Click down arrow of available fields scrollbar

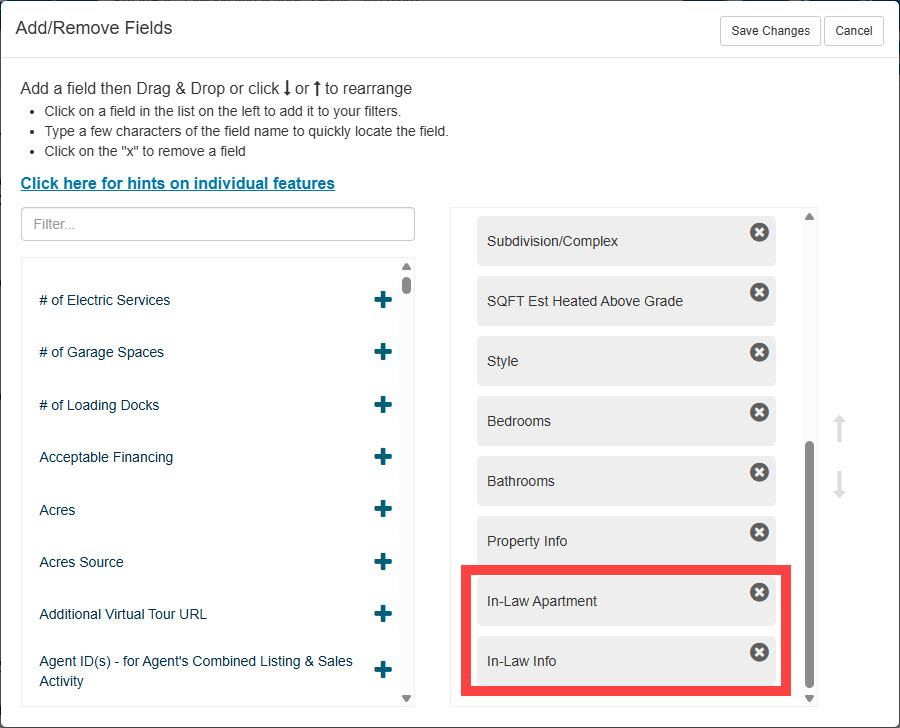coord(406,698)
